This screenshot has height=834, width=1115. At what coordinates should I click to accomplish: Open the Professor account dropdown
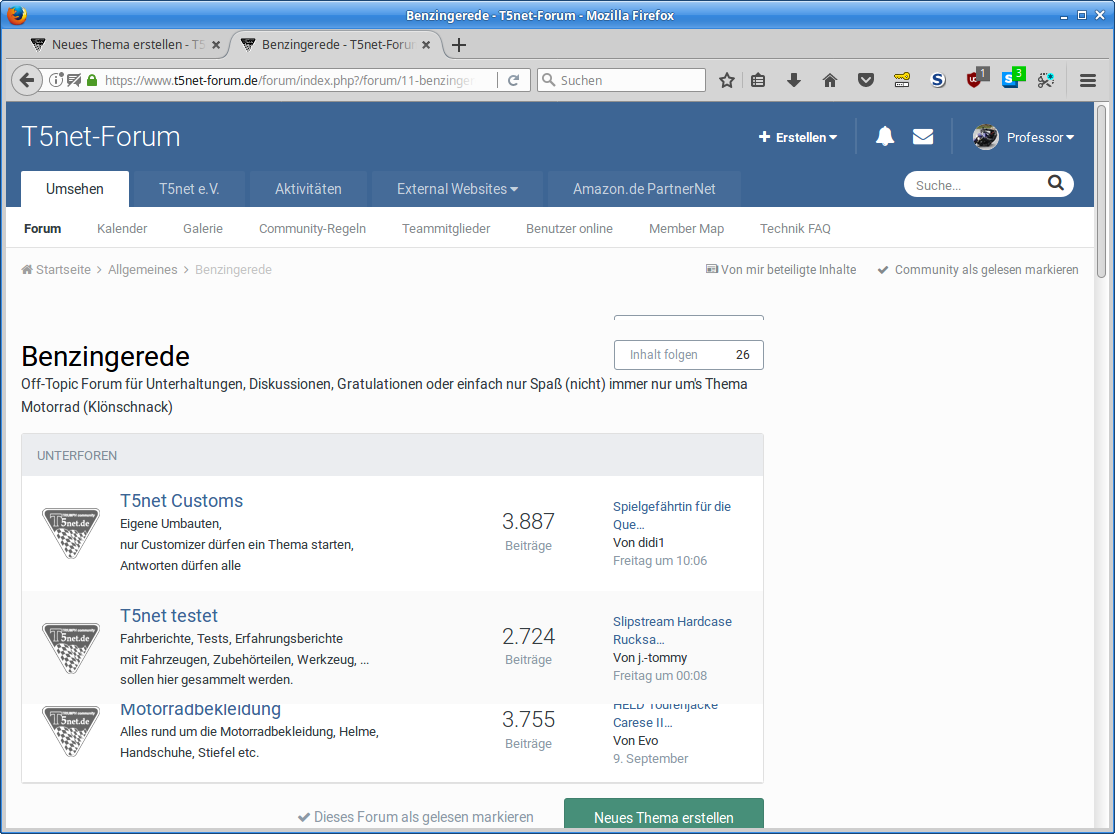[1040, 137]
